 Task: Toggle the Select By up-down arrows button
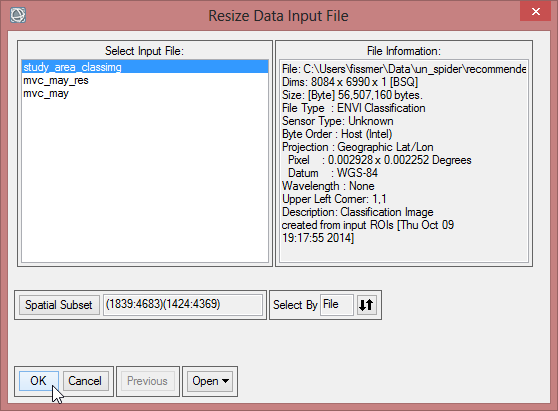pyautogui.click(x=366, y=305)
